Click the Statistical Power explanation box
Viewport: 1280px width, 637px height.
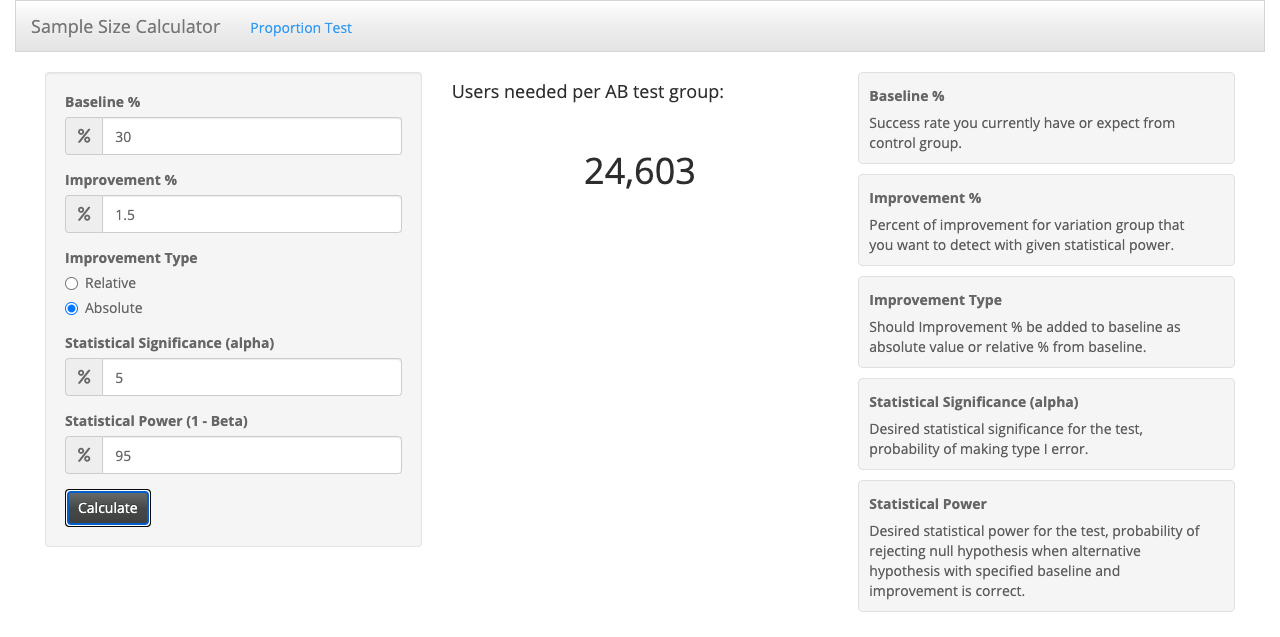(1046, 546)
